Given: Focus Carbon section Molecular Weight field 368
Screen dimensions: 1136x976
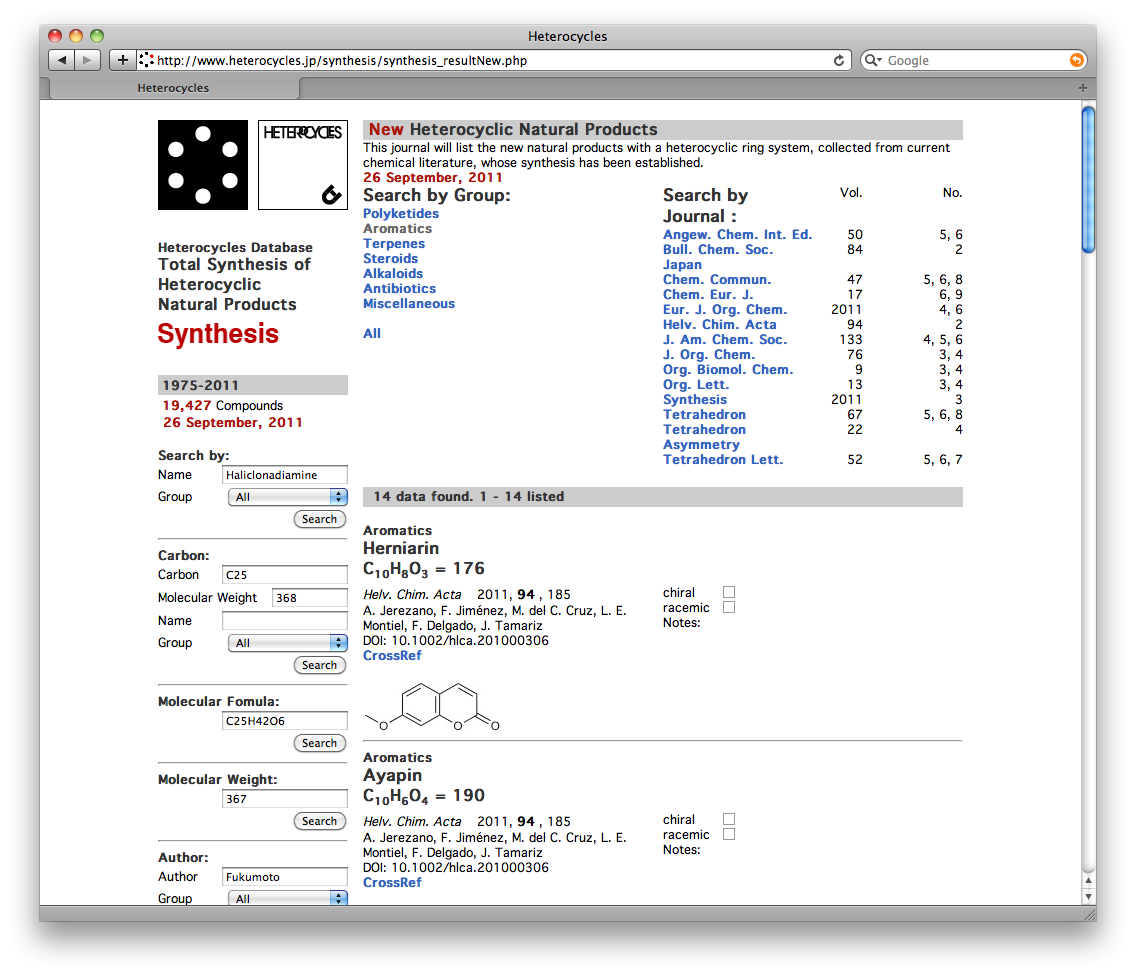Looking at the screenshot, I should 310,598.
